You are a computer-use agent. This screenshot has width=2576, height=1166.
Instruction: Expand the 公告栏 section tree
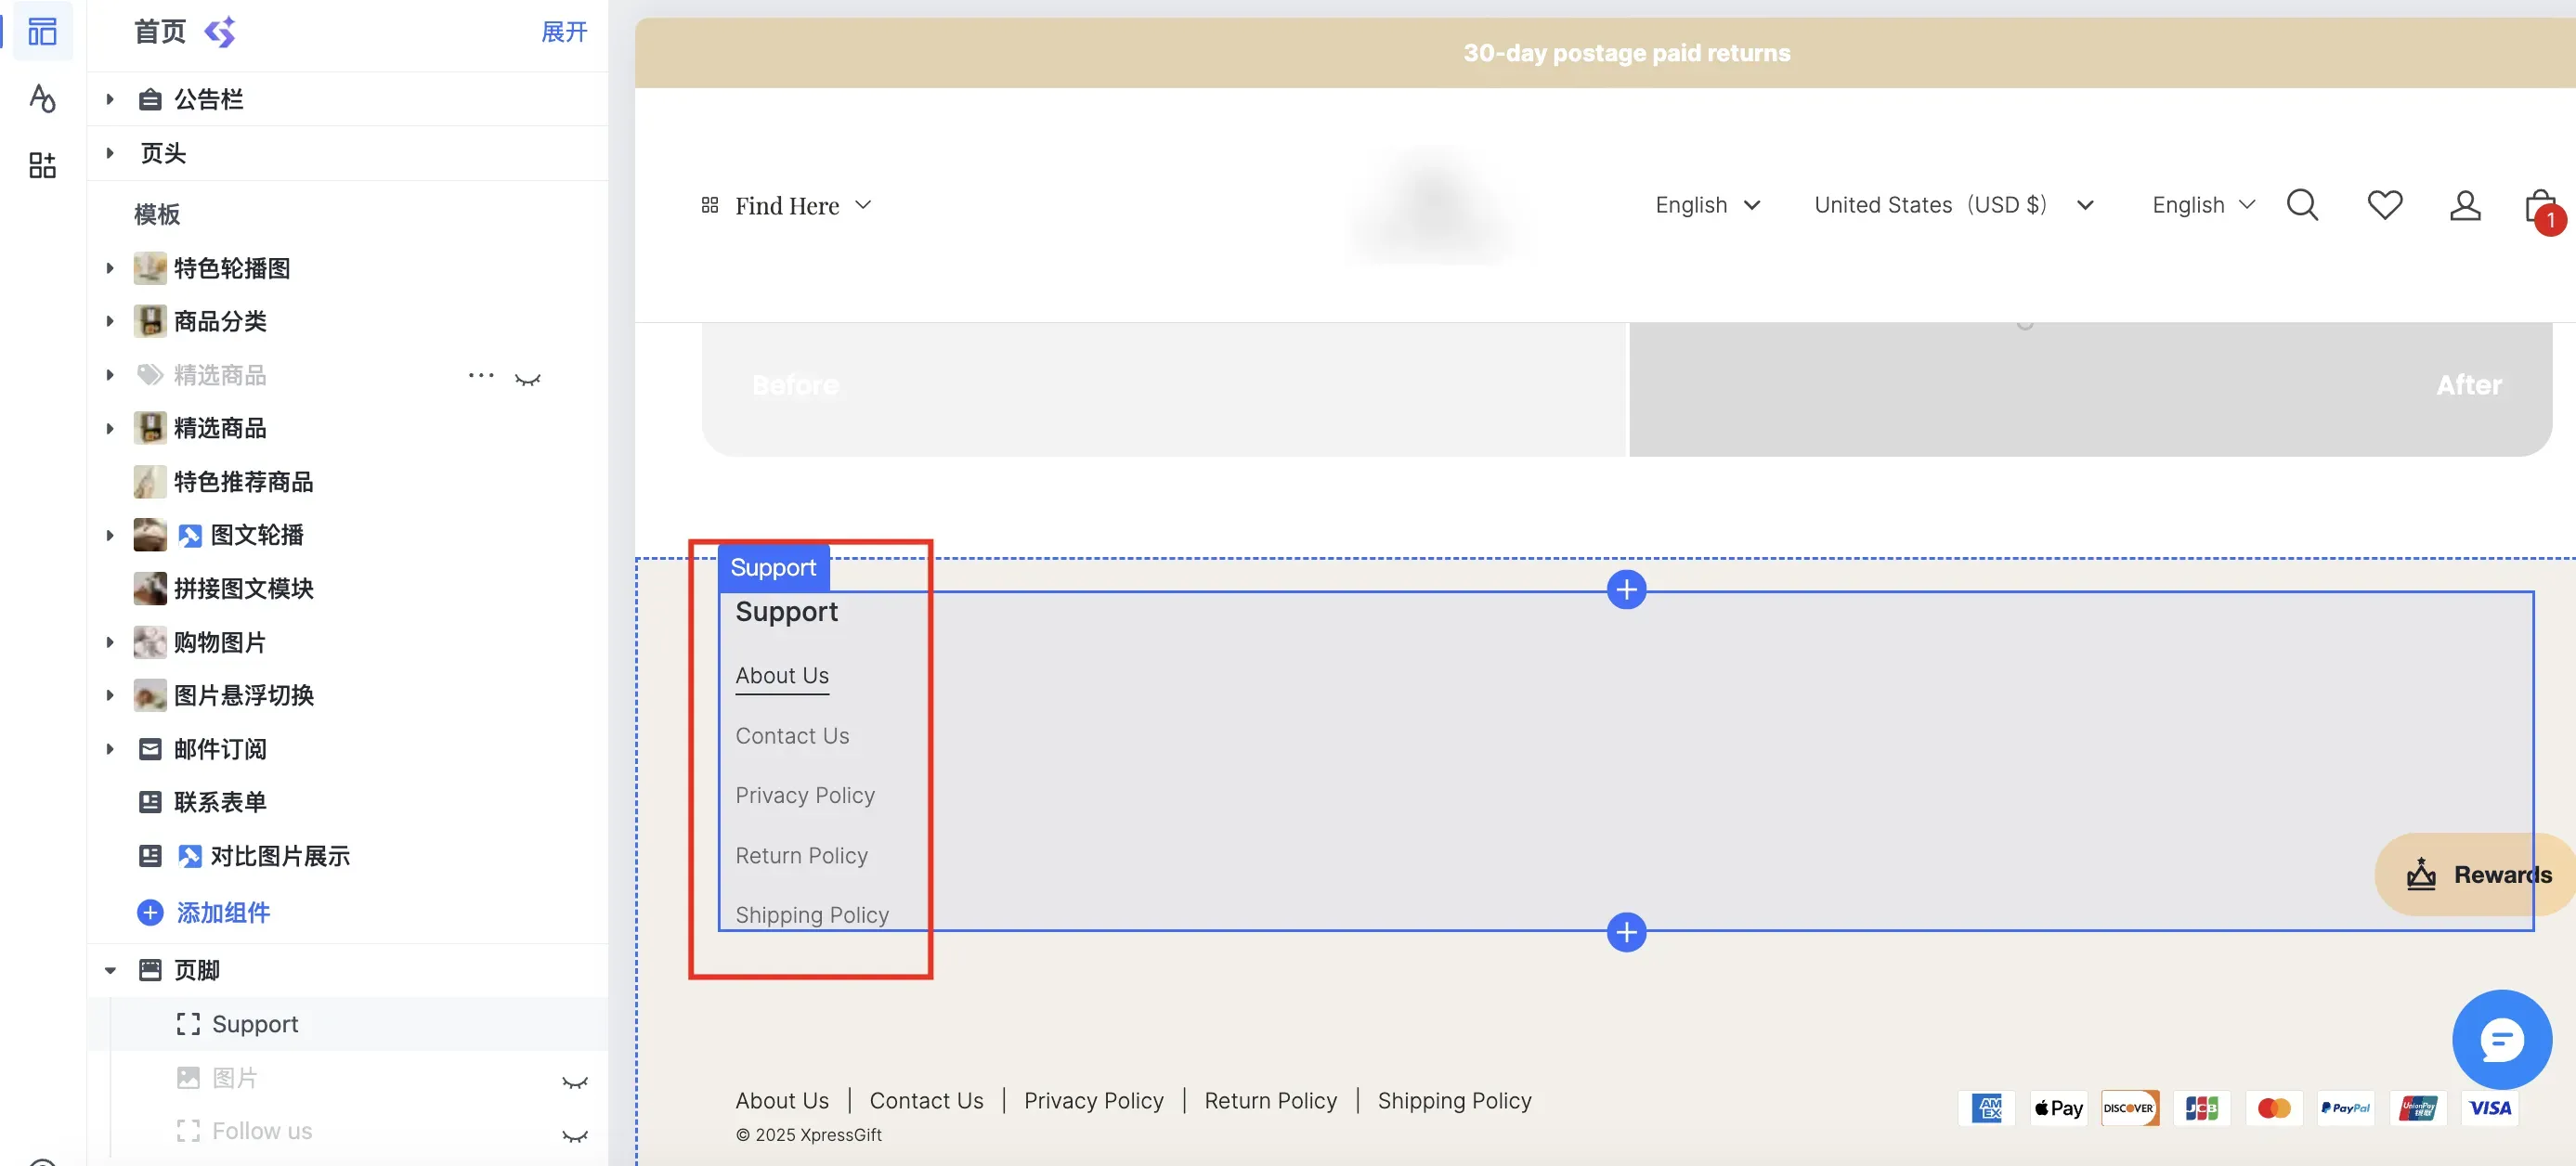point(110,99)
